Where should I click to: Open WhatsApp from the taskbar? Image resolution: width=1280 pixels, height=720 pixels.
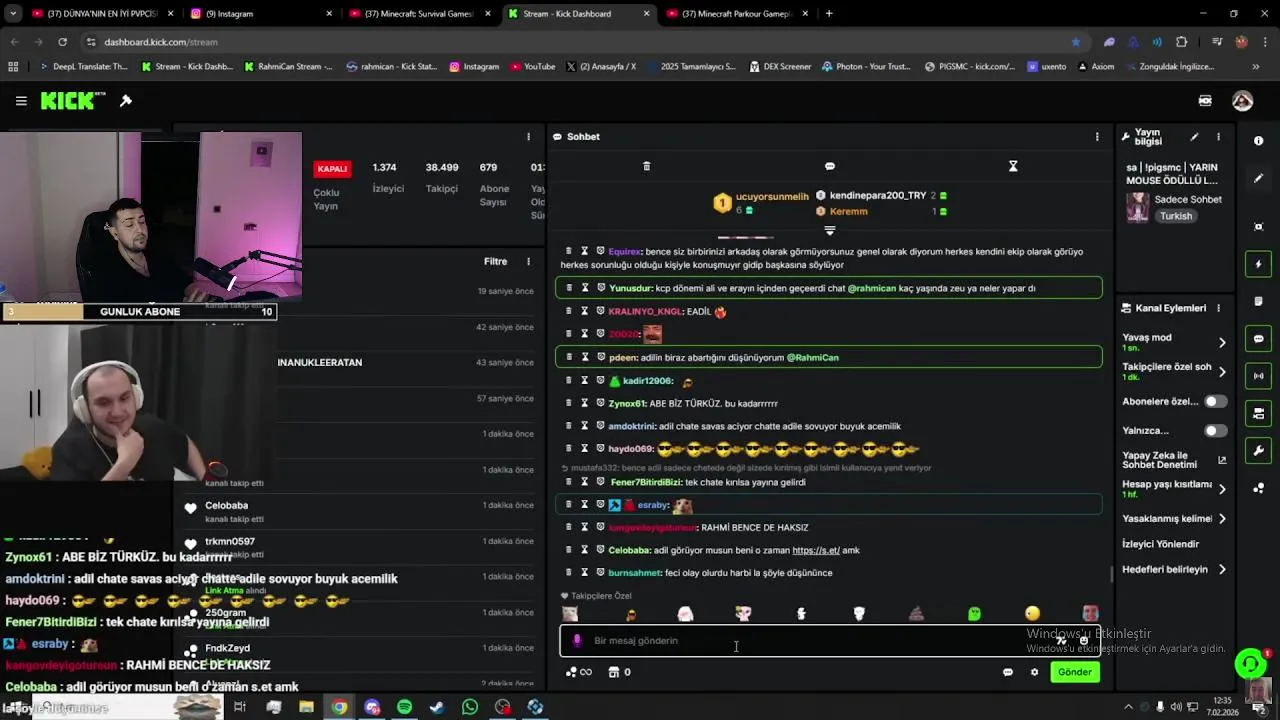(x=470, y=707)
